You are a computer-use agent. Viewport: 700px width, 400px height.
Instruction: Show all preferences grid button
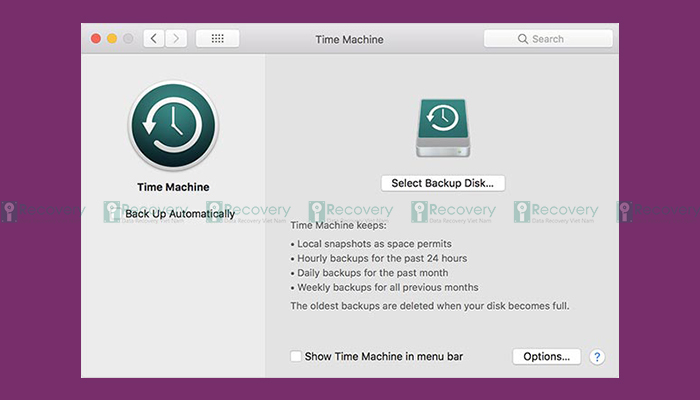[x=217, y=39]
